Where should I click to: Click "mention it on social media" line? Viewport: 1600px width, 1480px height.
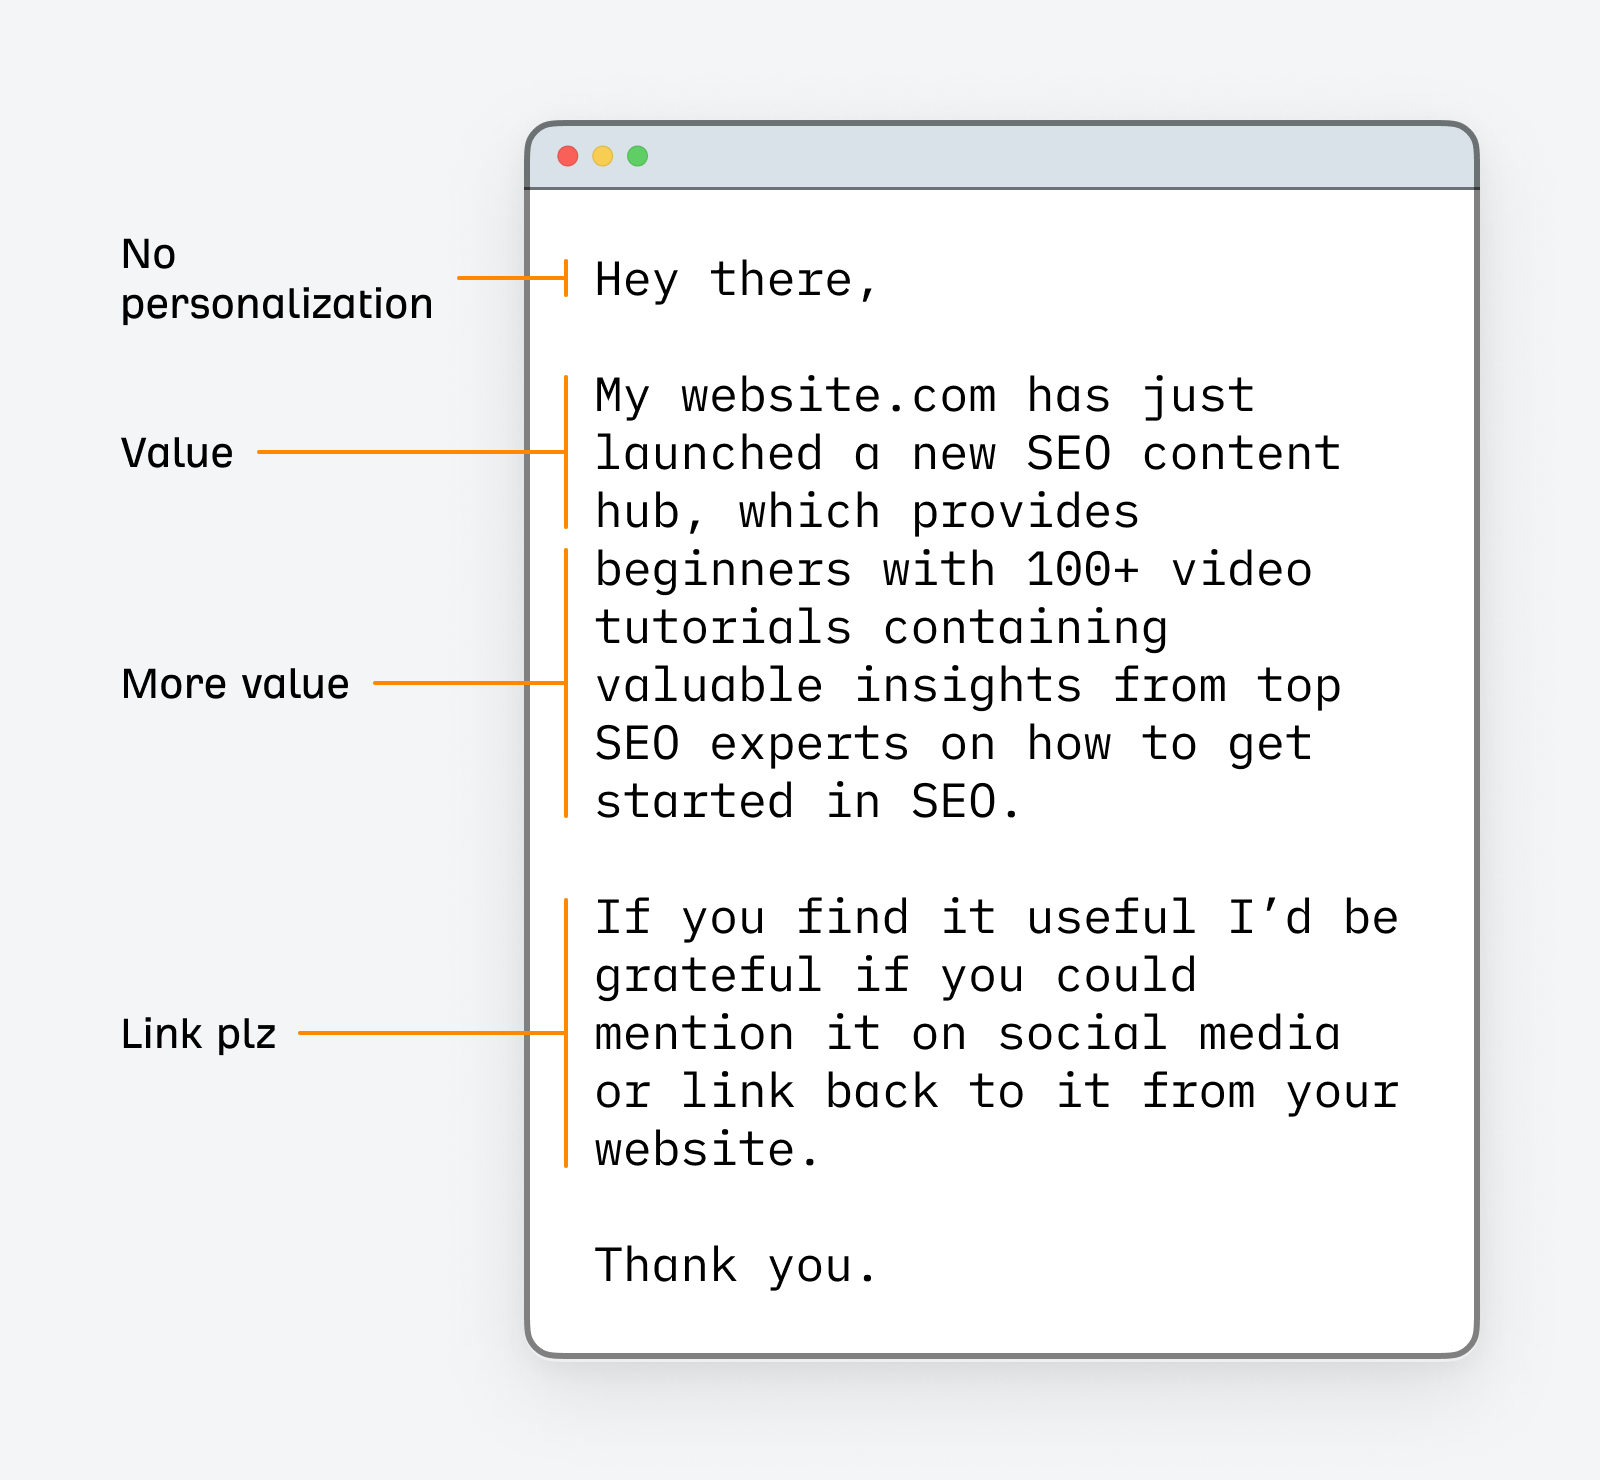[967, 1034]
